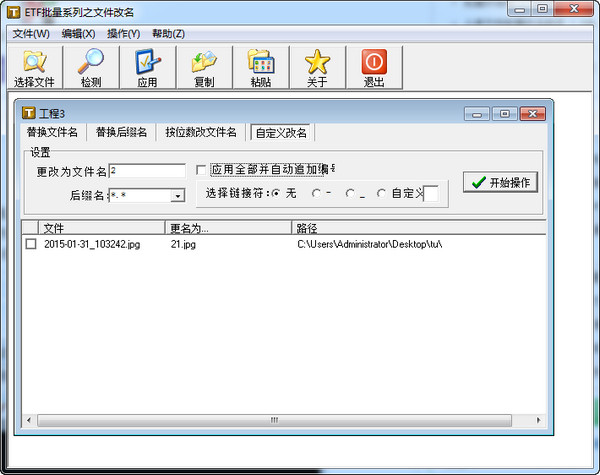600x475 pixels.
Task: Click the red 退出 icon
Action: 374,63
